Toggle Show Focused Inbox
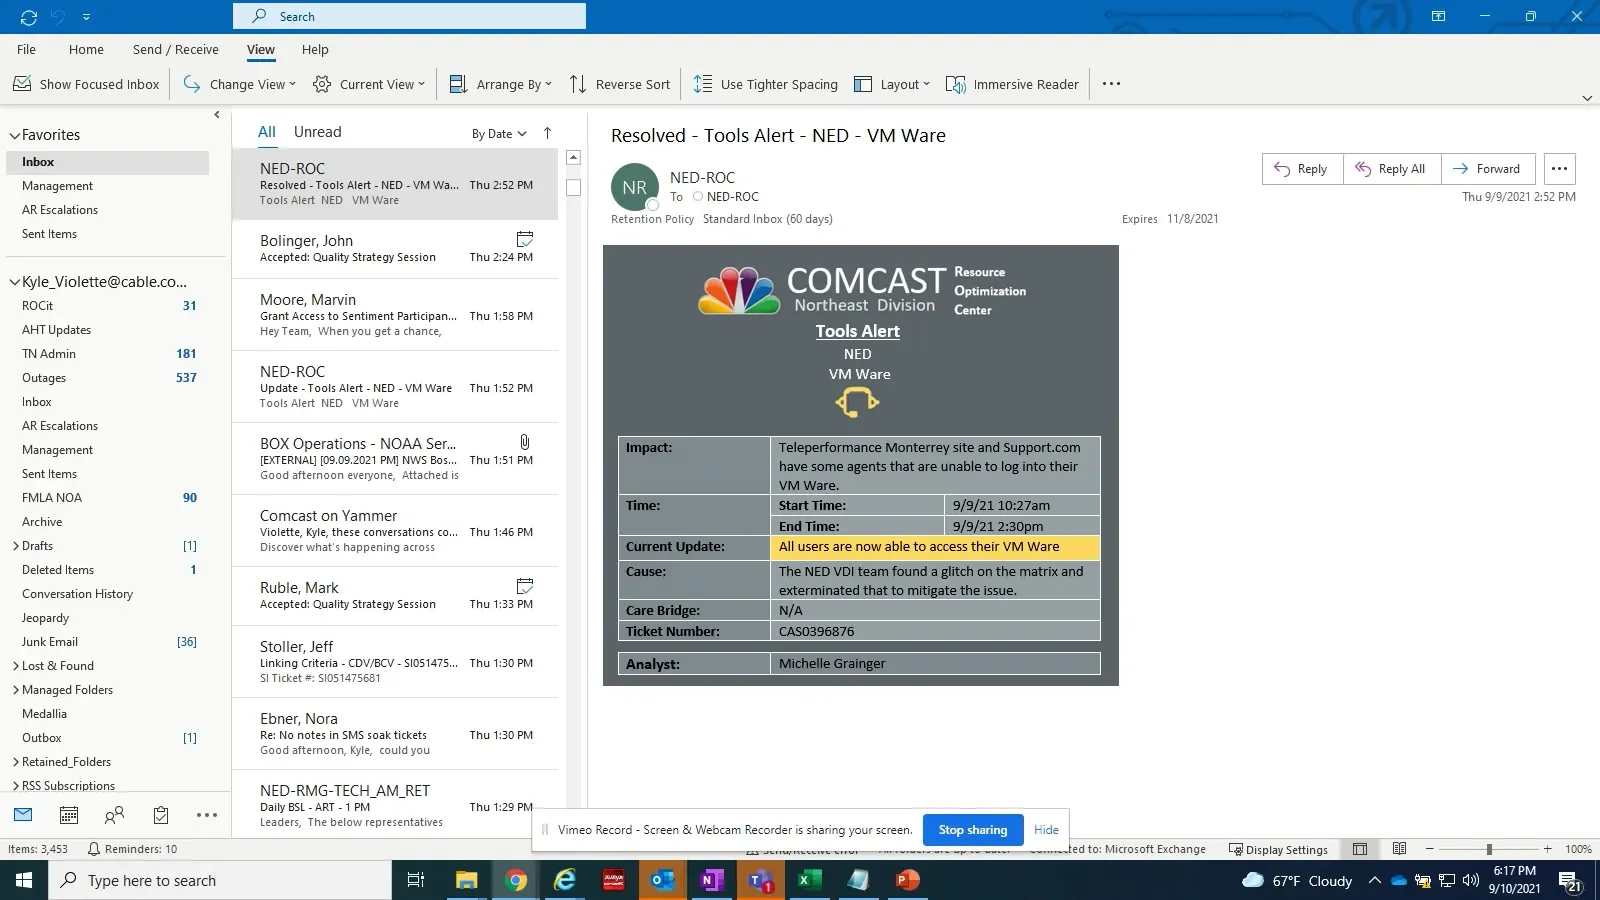 pyautogui.click(x=87, y=84)
